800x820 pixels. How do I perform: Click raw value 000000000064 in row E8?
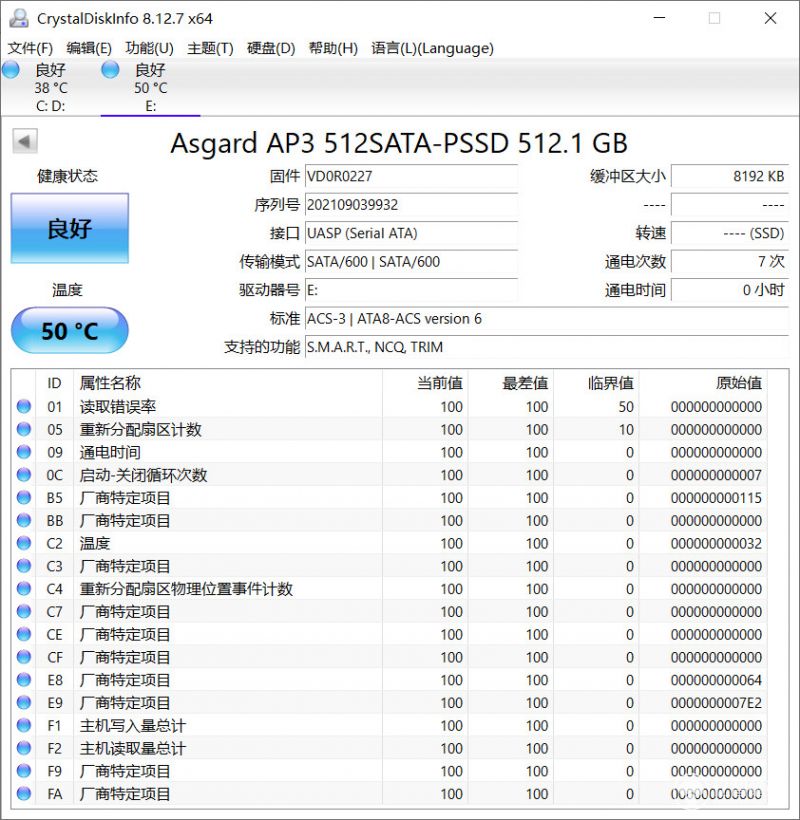[716, 680]
